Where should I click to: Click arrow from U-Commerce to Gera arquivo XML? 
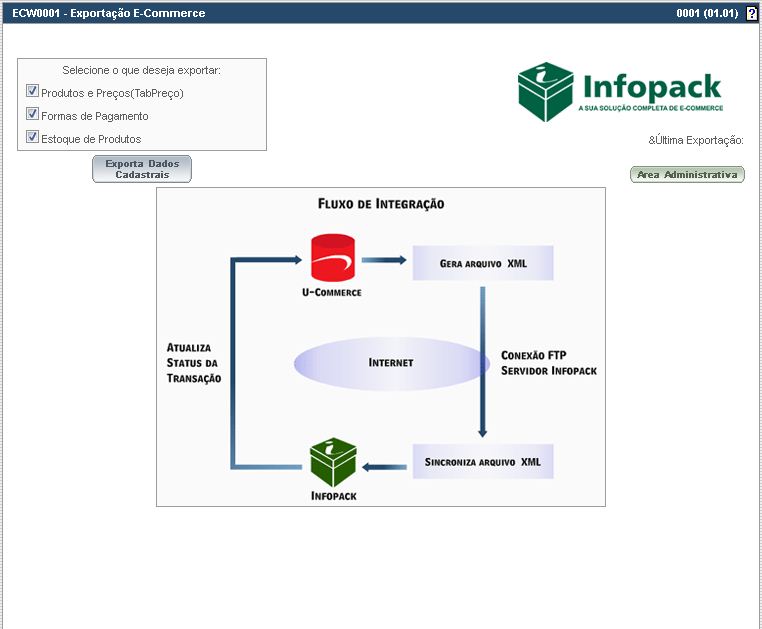pos(384,260)
